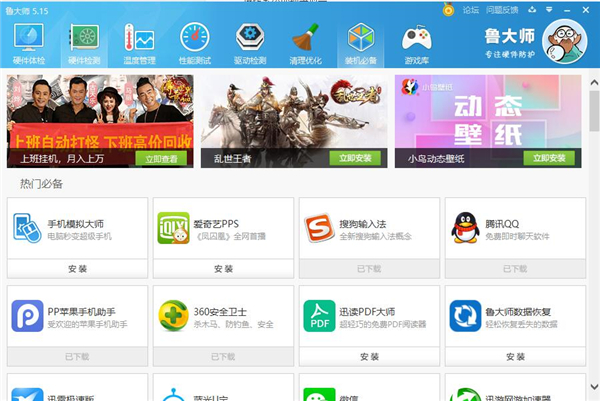600x401 pixels.
Task: Switch to the 硬件检测 hardware detection tab
Action: pyautogui.click(x=84, y=44)
